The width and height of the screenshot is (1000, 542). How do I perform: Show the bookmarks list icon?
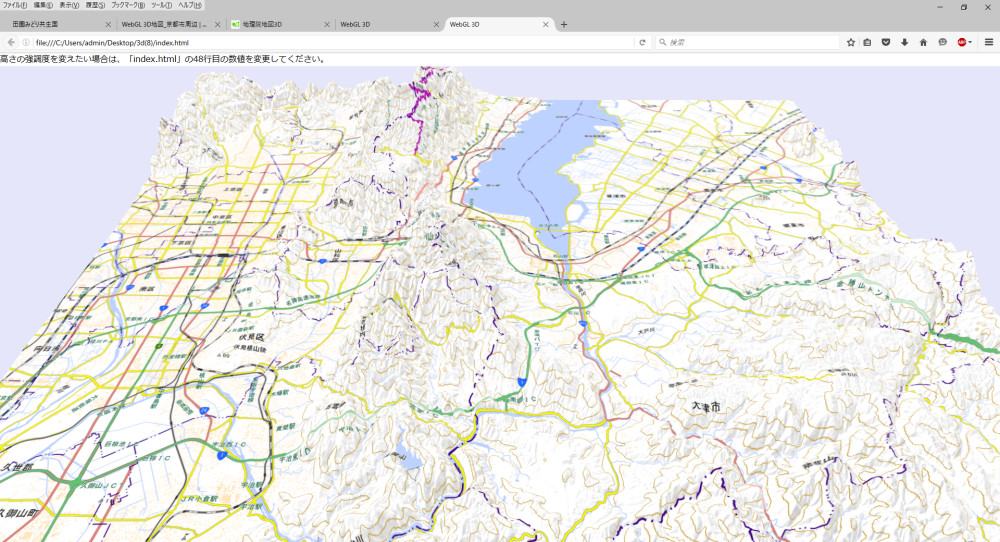(868, 42)
